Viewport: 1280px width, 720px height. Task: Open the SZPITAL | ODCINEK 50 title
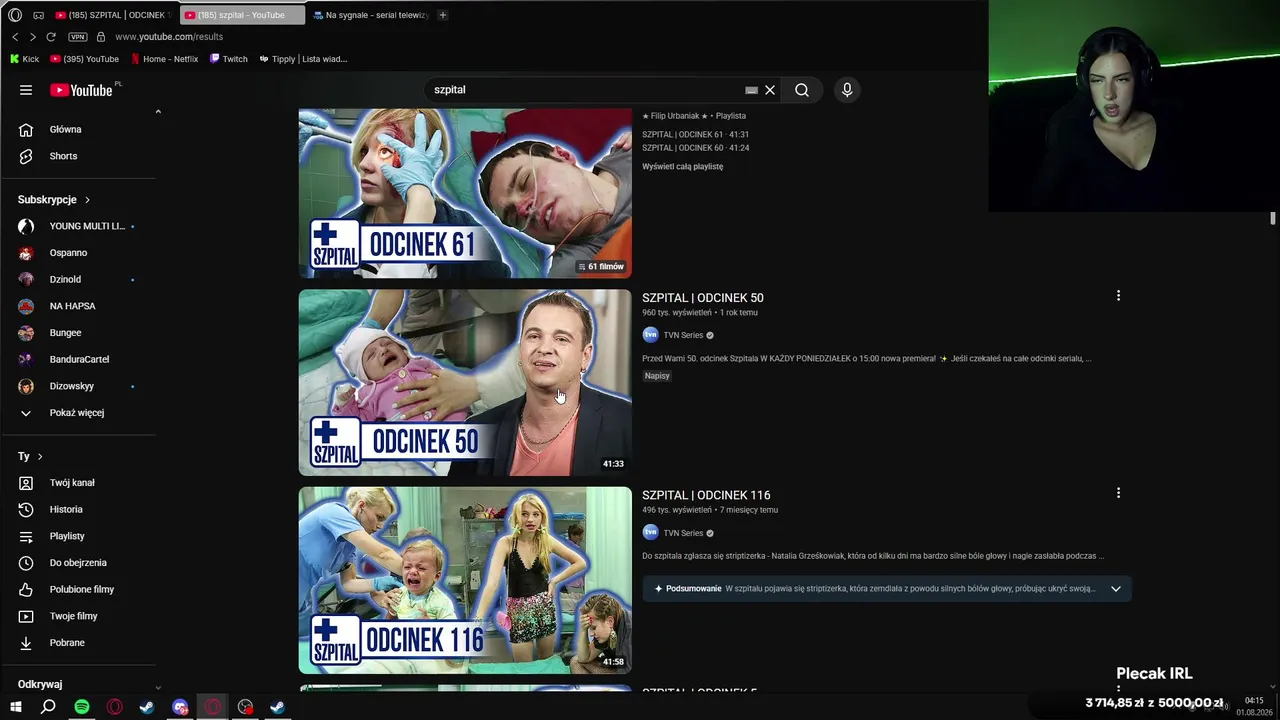pyautogui.click(x=702, y=298)
